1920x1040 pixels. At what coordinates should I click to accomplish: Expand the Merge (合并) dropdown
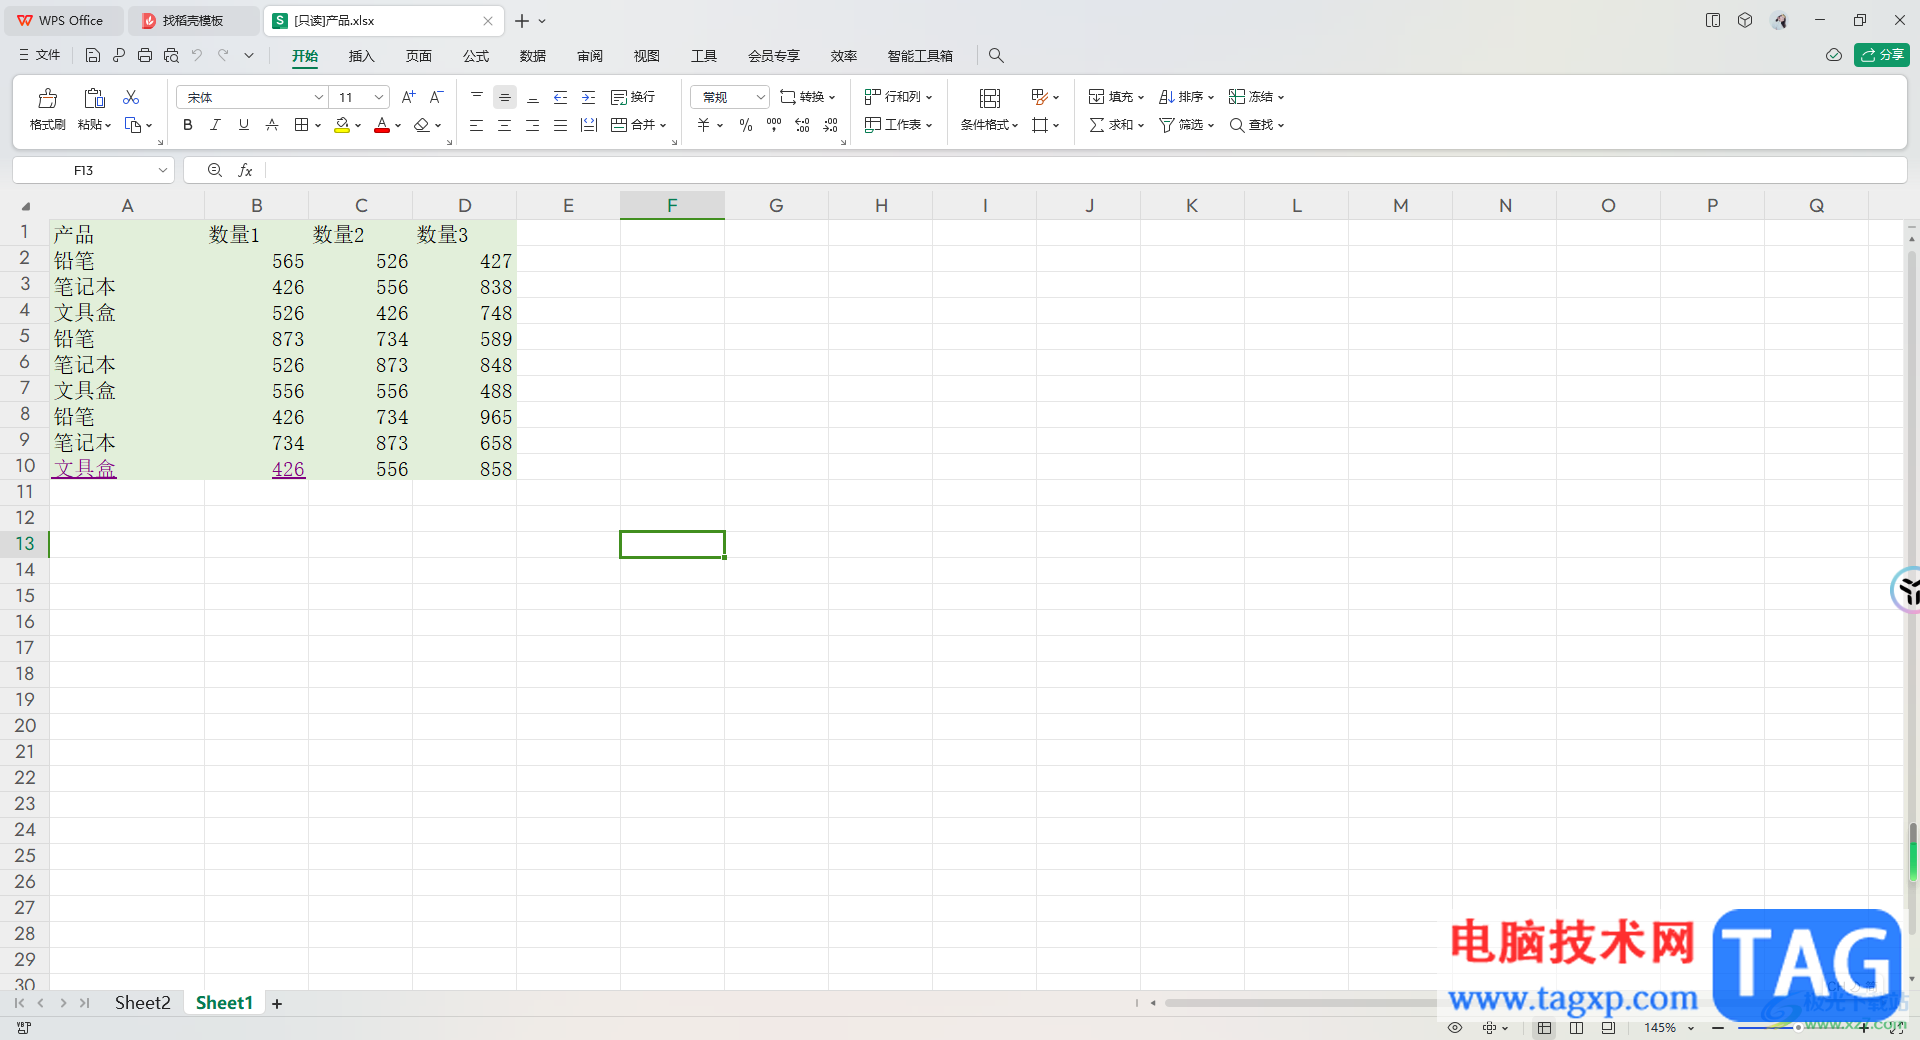[662, 126]
